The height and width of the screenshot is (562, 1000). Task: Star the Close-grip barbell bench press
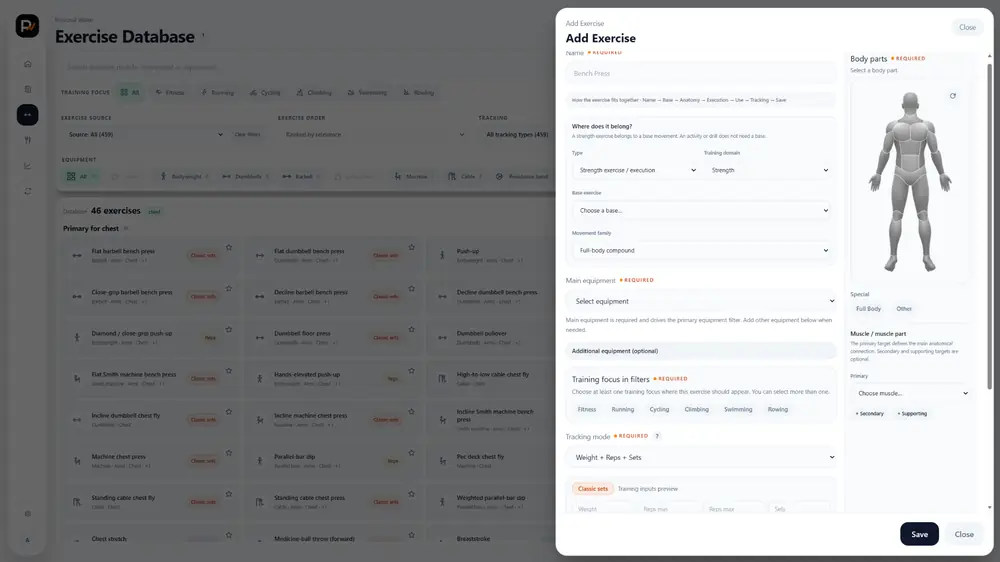click(229, 288)
